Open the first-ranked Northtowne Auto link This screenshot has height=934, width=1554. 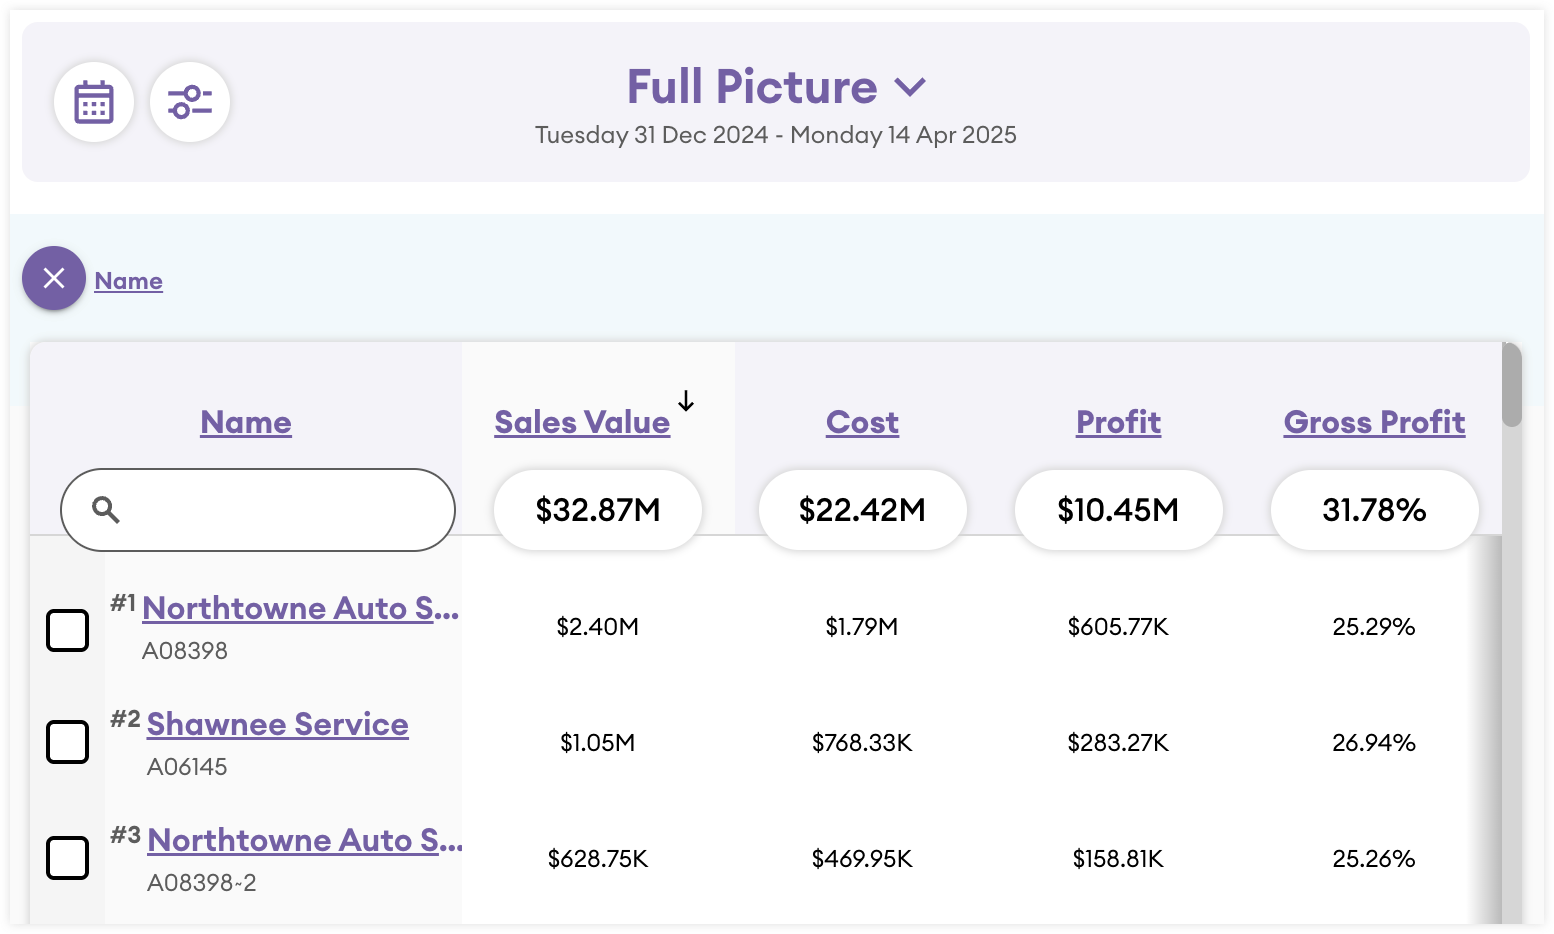pyautogui.click(x=300, y=608)
